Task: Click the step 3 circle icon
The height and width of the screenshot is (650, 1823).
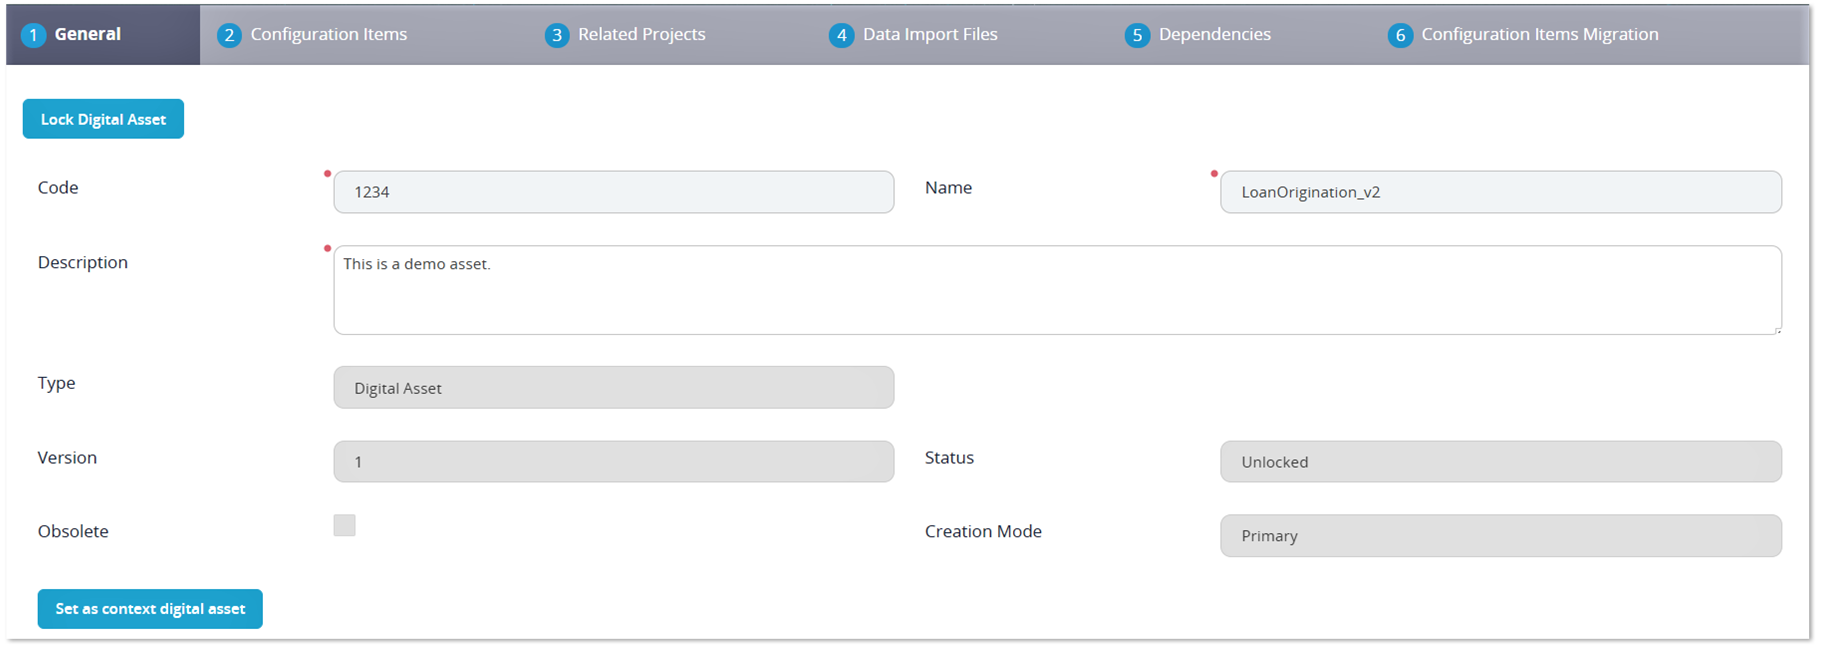Action: tap(557, 35)
